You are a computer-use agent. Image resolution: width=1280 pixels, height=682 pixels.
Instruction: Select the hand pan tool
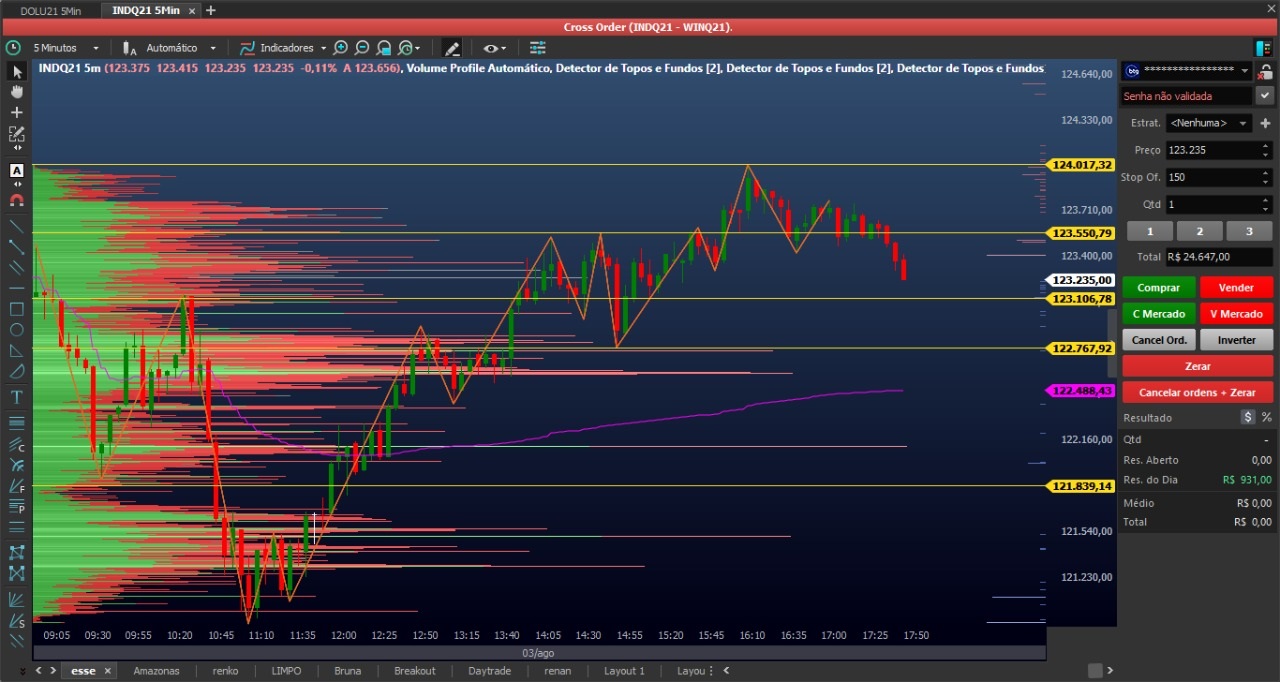[17, 91]
